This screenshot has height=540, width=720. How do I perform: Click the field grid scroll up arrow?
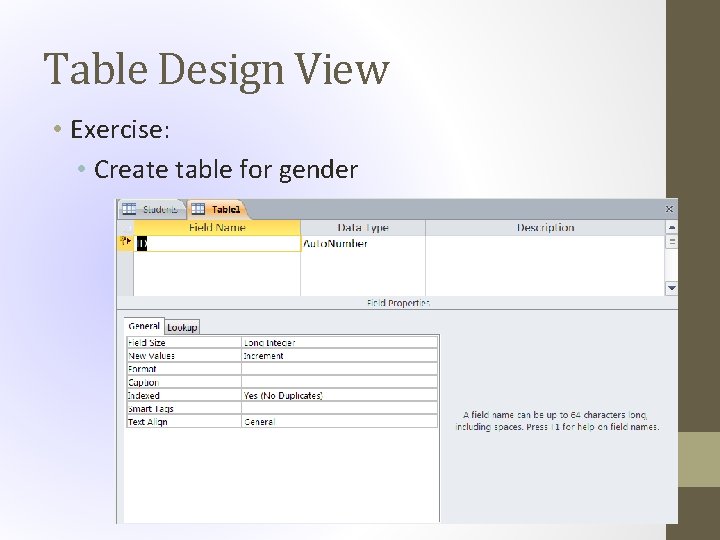point(671,227)
